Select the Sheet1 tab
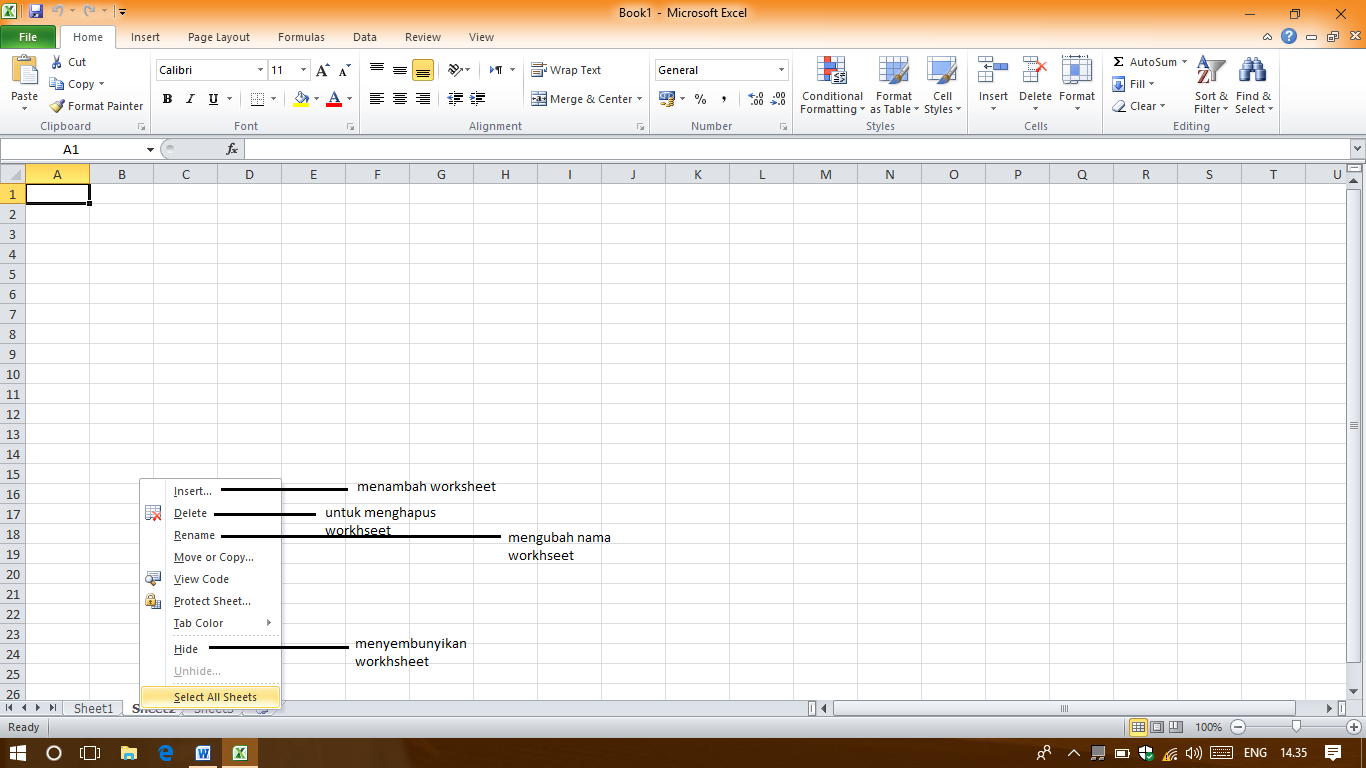This screenshot has height=768, width=1366. click(x=93, y=708)
